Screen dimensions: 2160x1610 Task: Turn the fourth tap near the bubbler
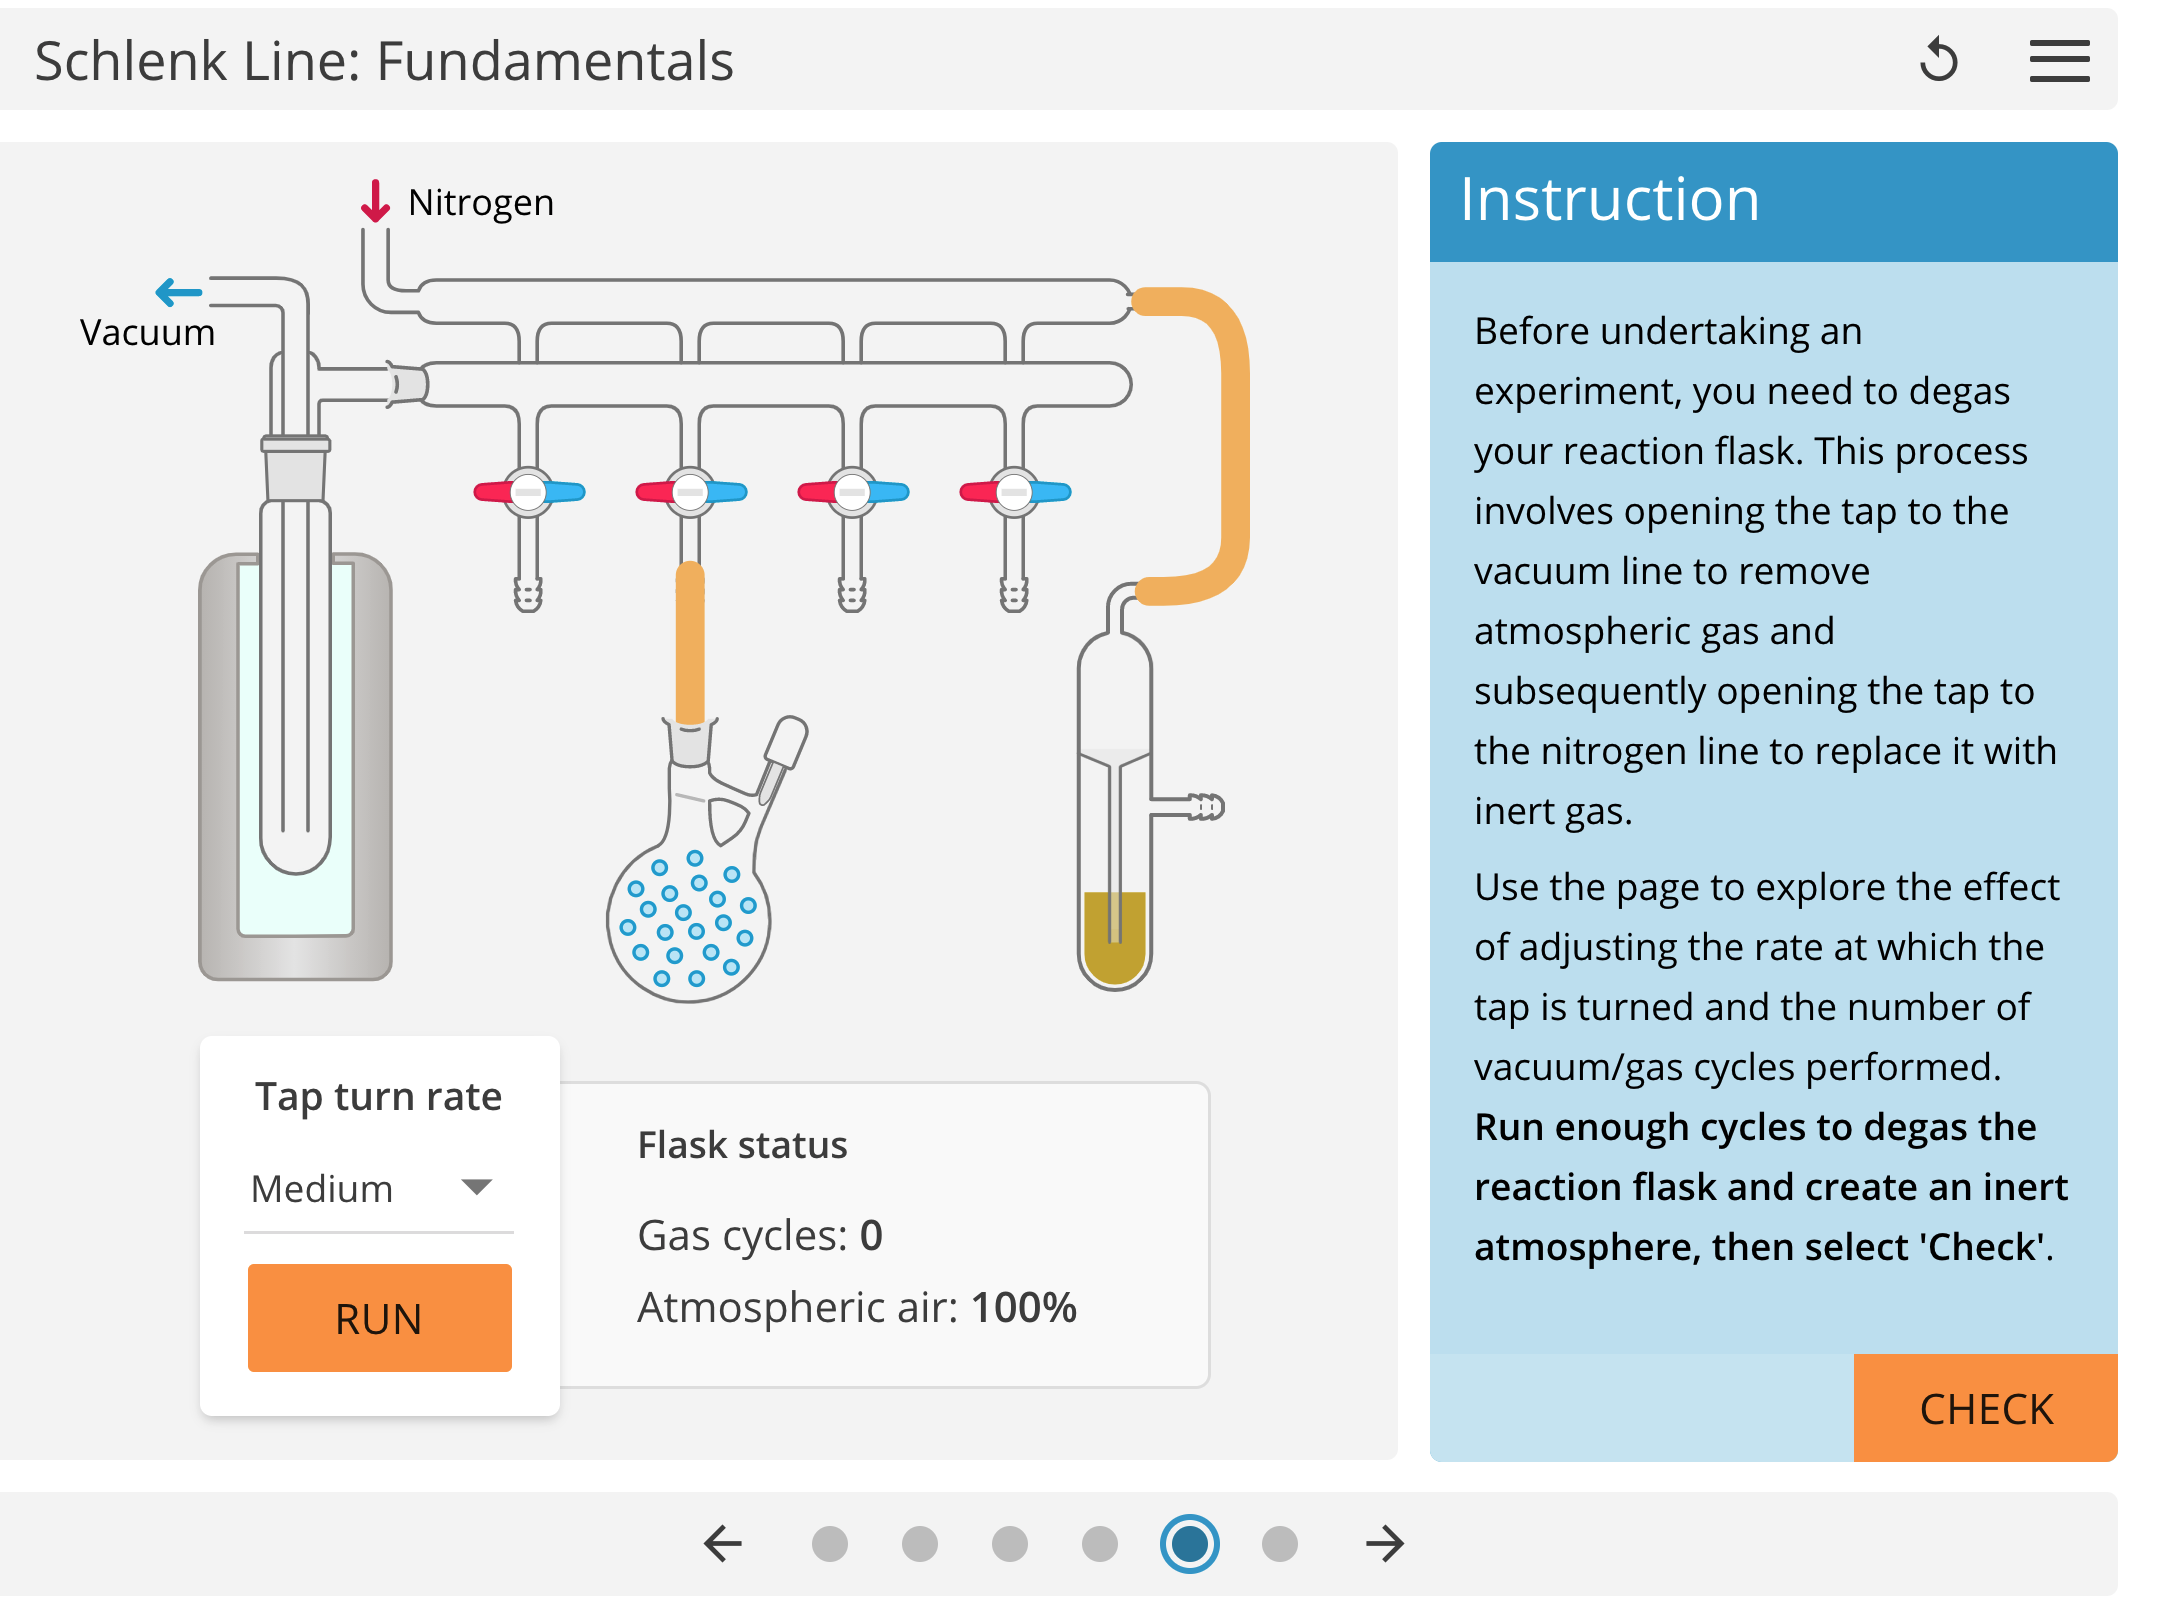(1015, 492)
